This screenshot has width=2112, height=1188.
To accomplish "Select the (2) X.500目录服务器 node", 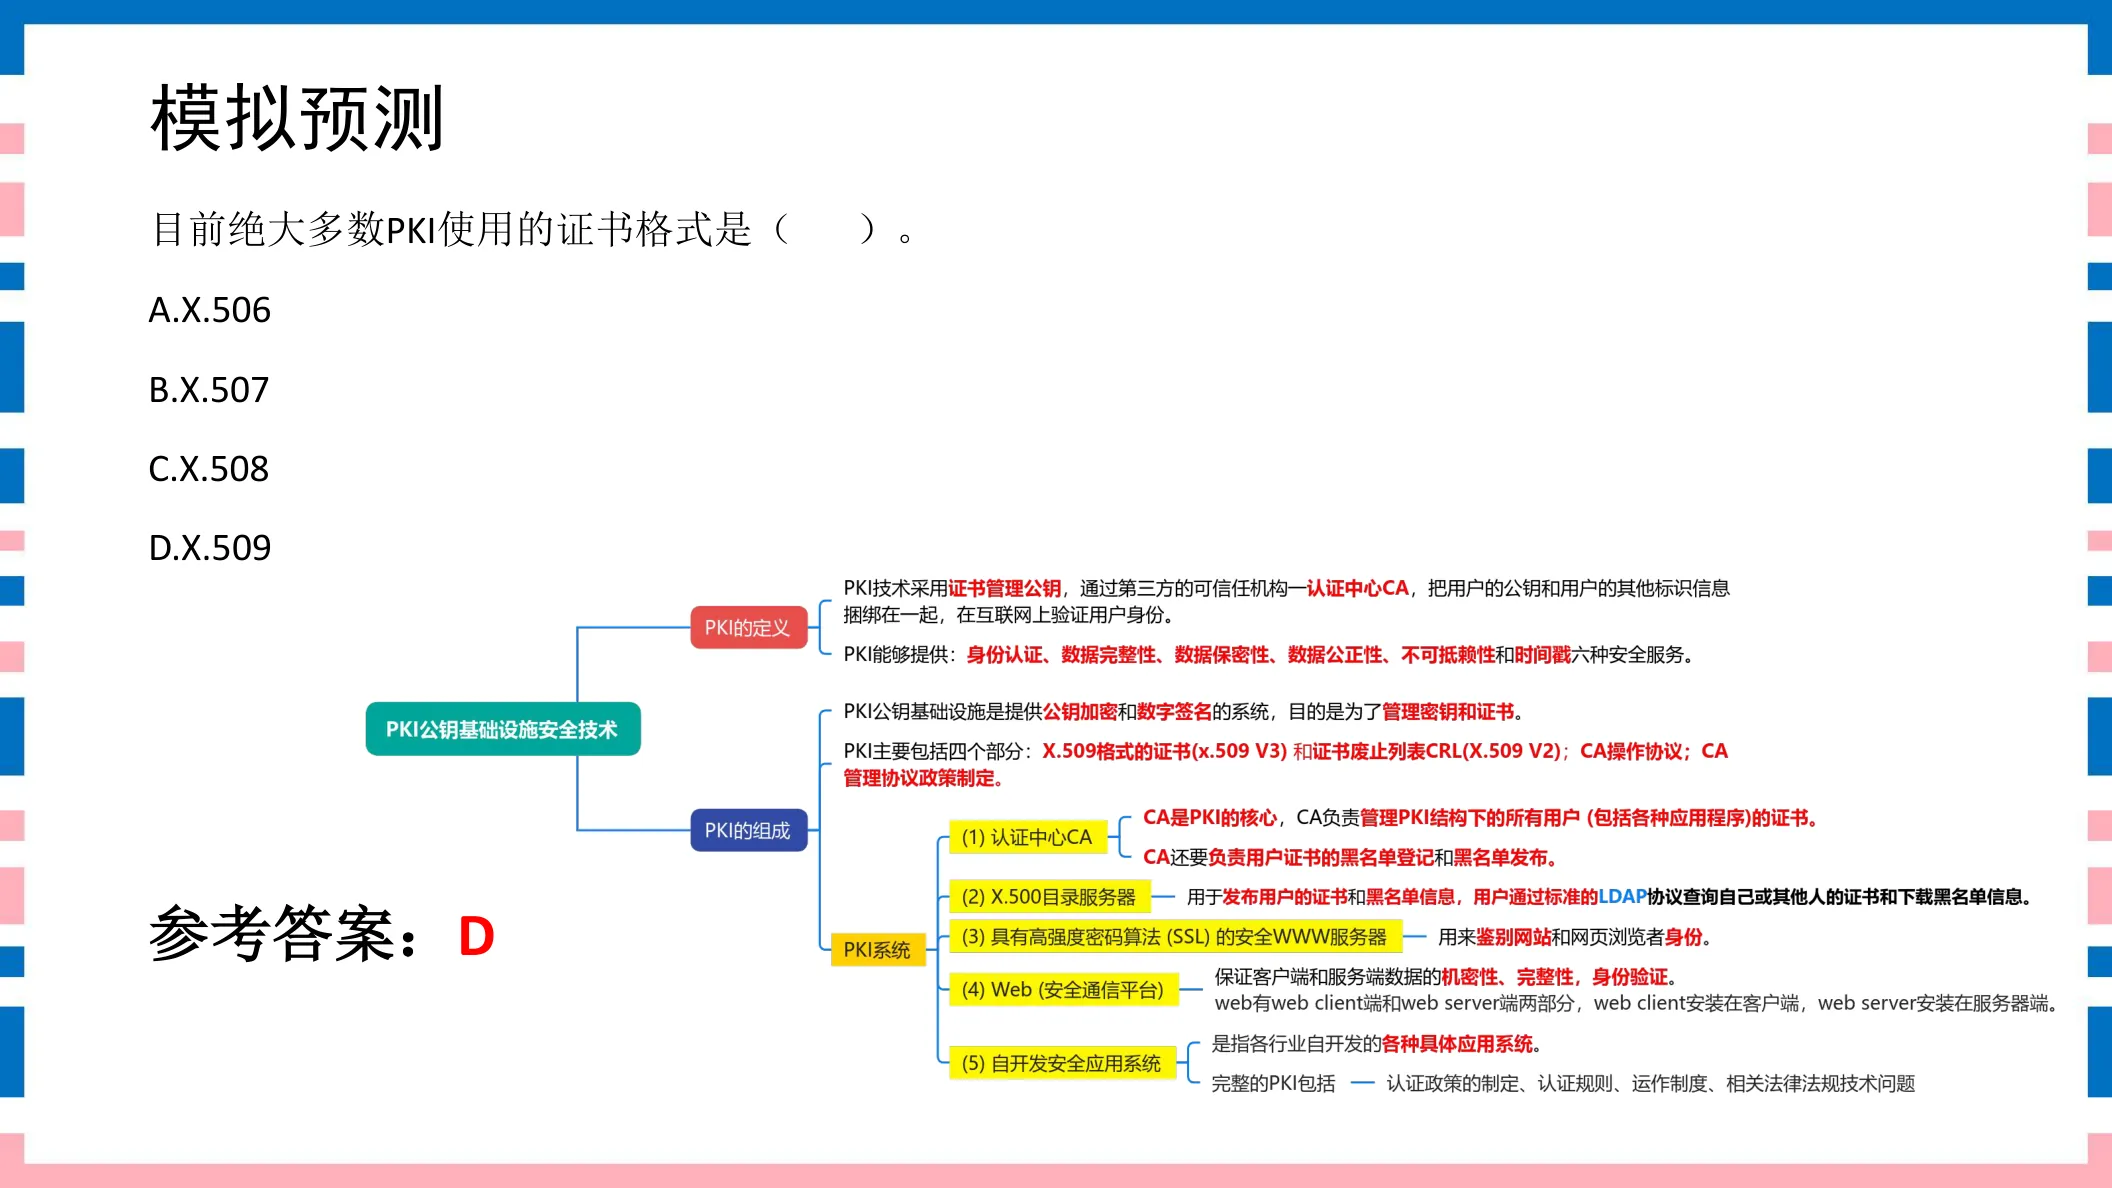I will click(1049, 897).
